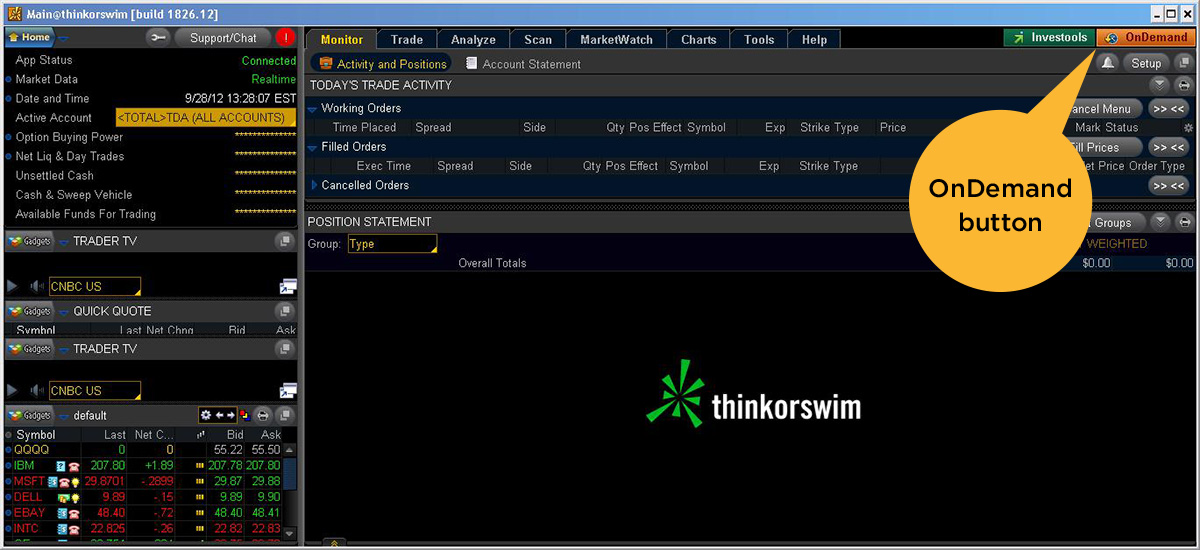Collapse the Working Orders section
This screenshot has width=1200, height=550.
(x=313, y=109)
